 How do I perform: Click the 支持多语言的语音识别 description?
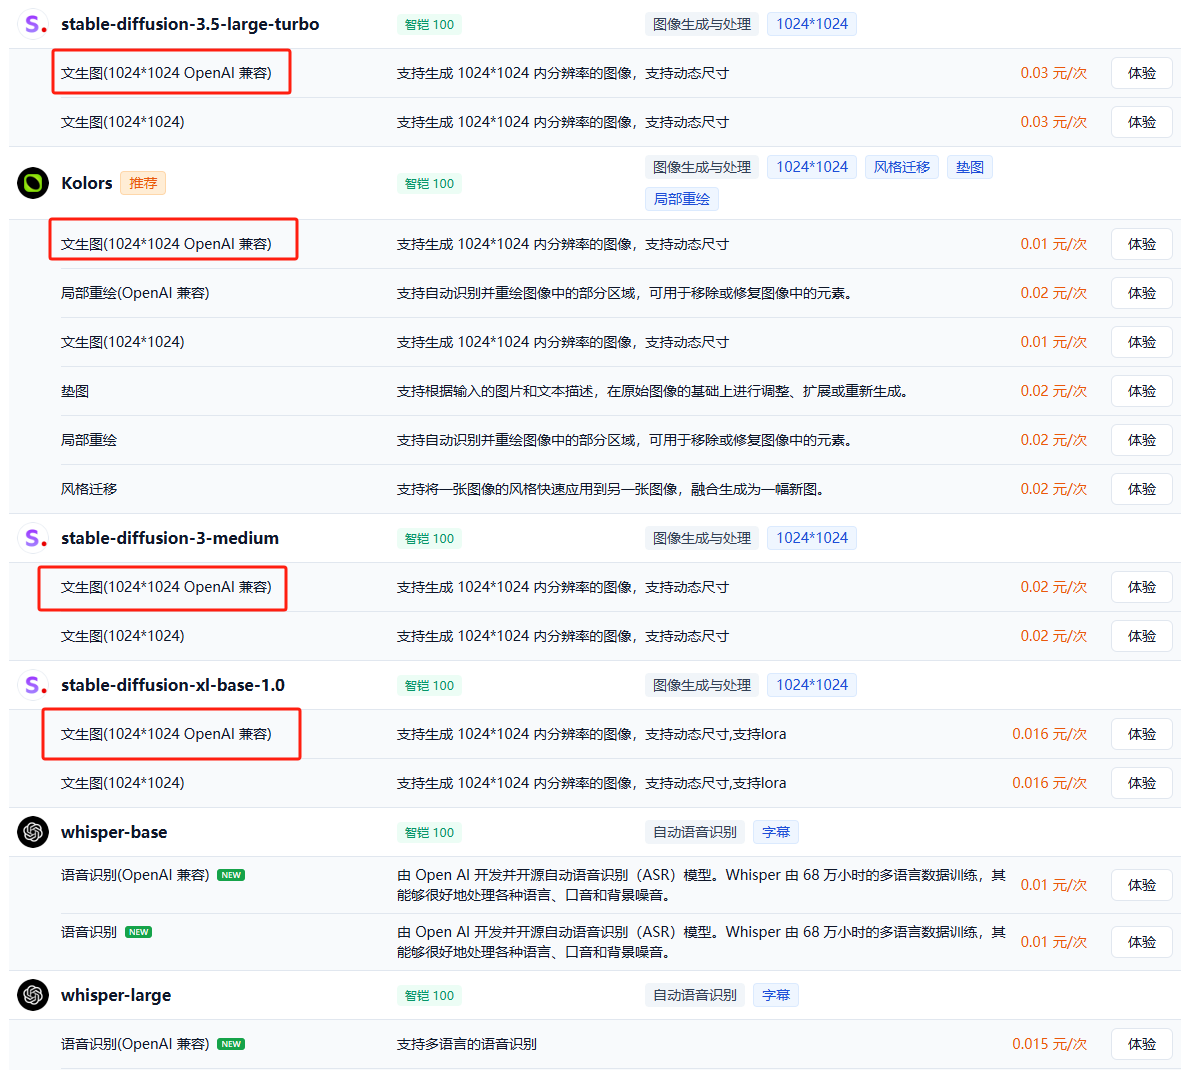[466, 1044]
